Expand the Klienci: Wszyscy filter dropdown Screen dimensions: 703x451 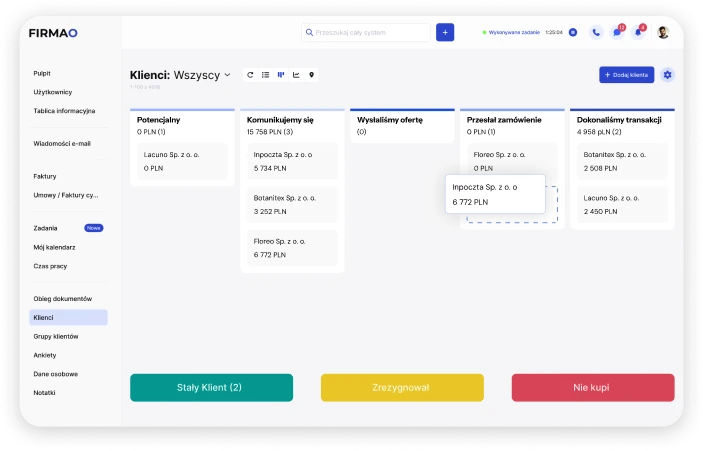tap(227, 75)
